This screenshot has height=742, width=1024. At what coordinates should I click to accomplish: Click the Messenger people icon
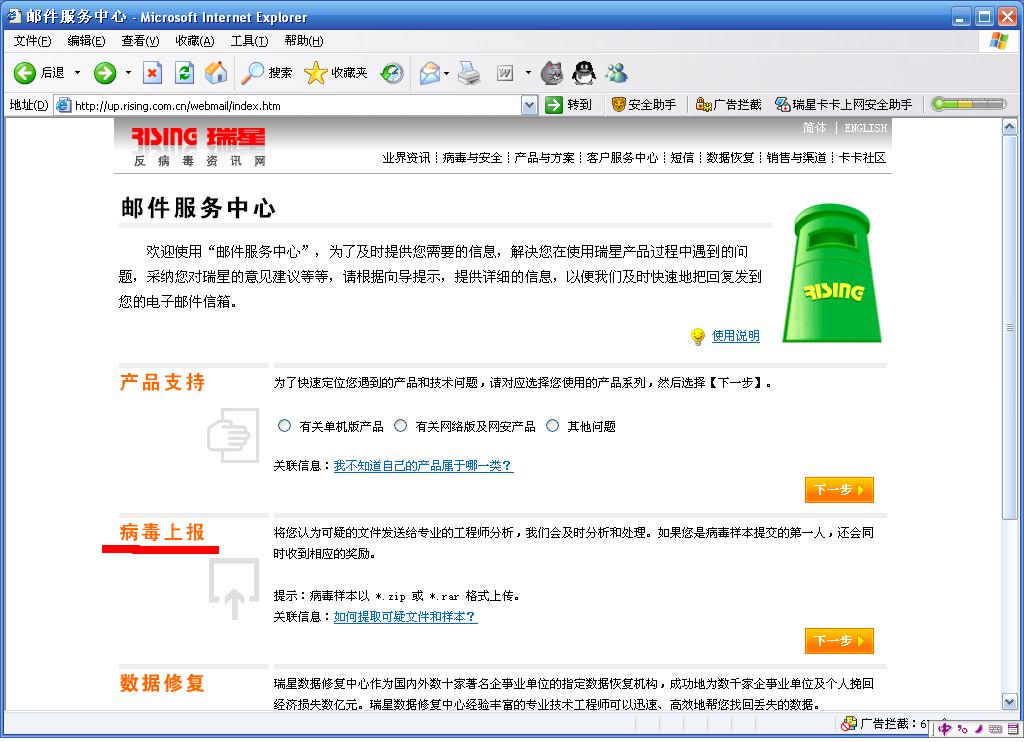click(x=616, y=73)
